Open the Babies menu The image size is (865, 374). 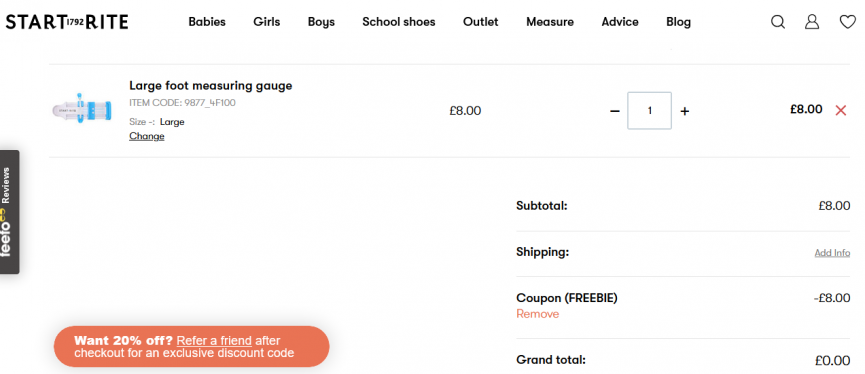207,22
